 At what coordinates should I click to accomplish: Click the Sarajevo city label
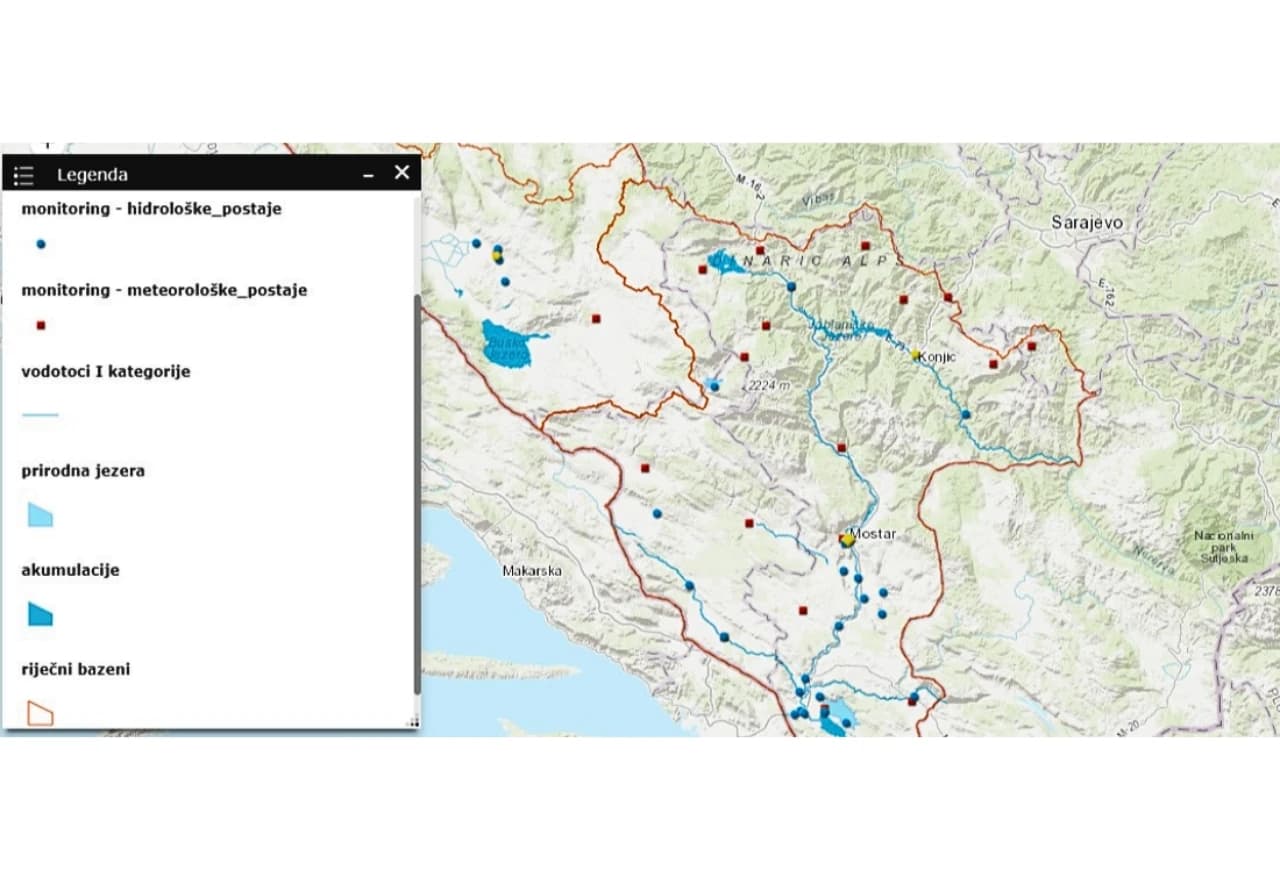coord(1086,223)
